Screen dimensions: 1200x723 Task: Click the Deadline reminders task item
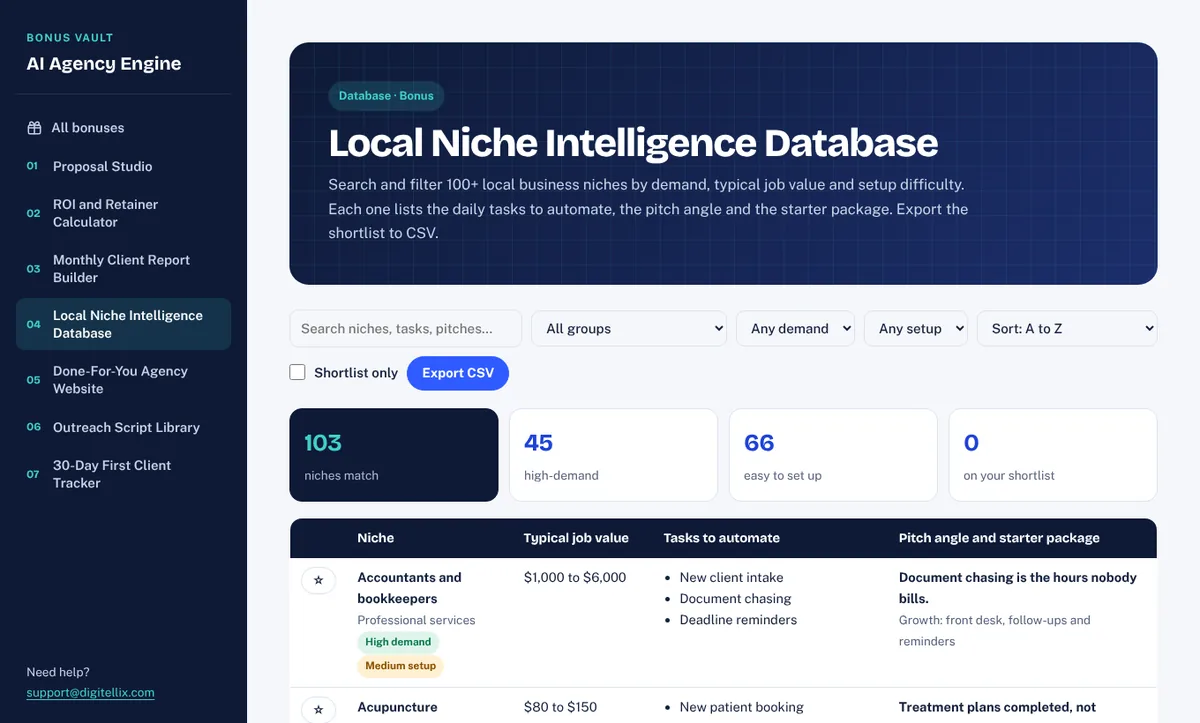click(738, 619)
